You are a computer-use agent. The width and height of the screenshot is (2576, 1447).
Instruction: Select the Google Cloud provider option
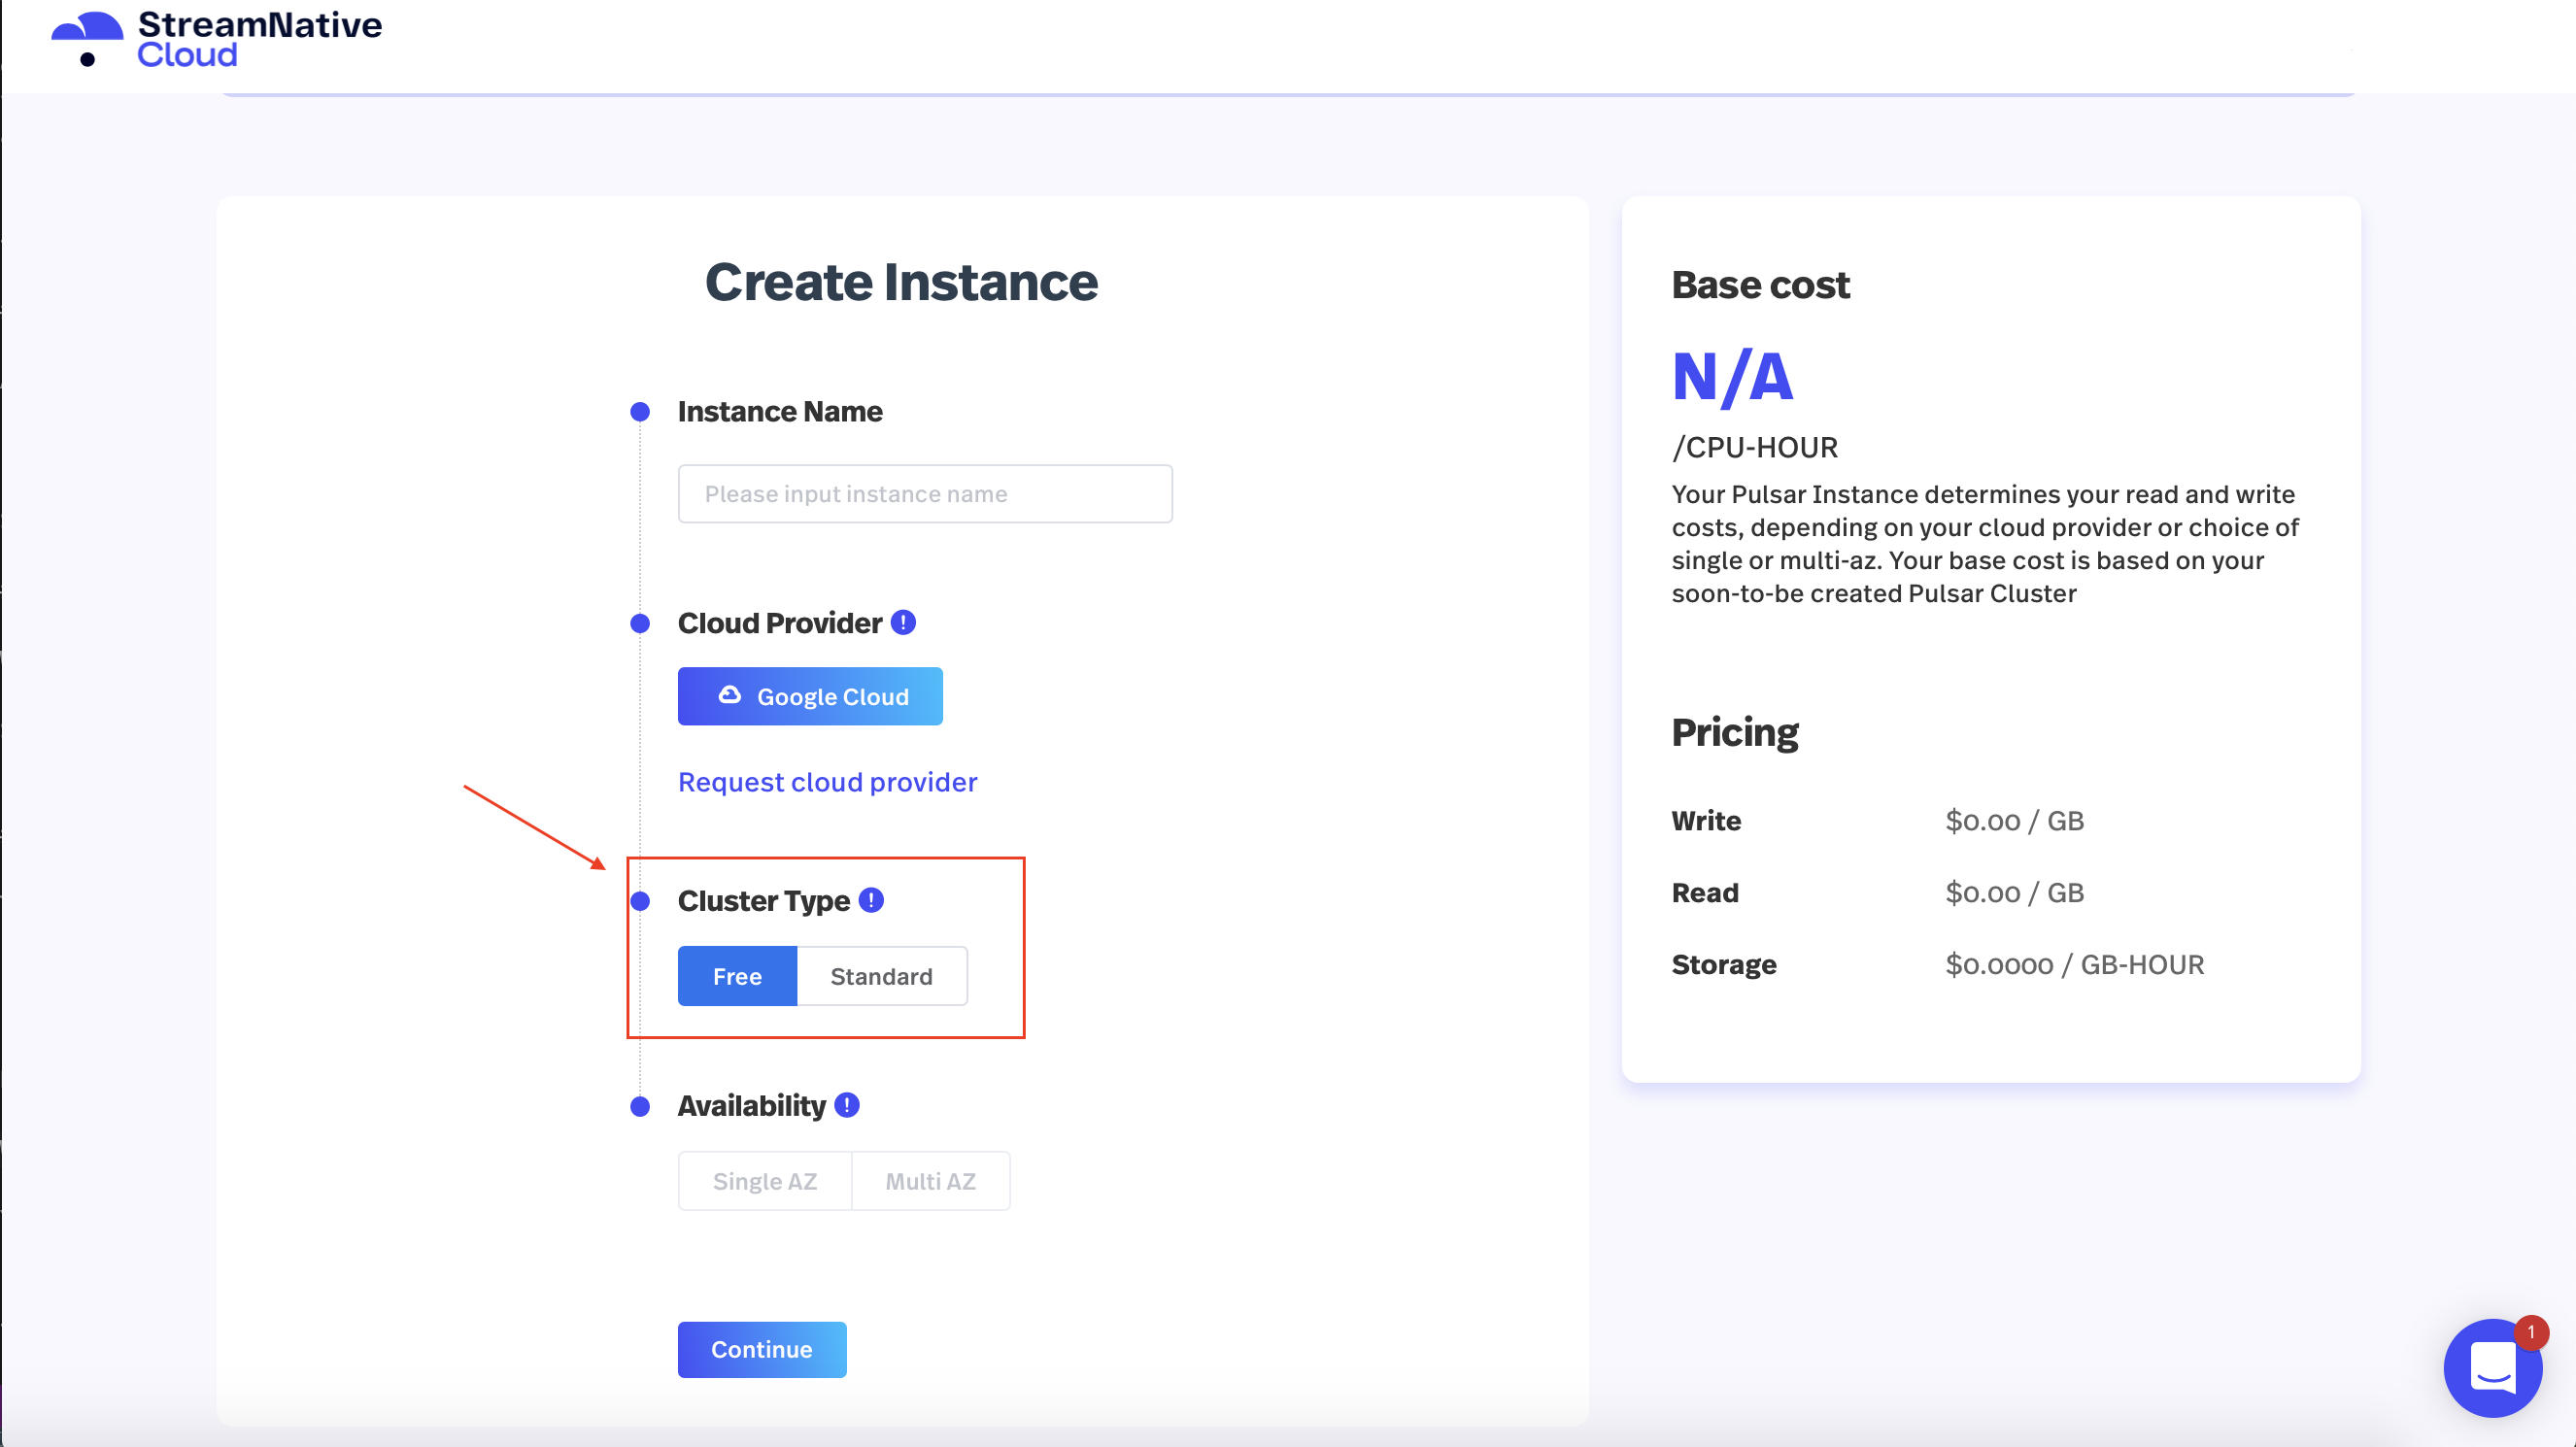tap(809, 695)
